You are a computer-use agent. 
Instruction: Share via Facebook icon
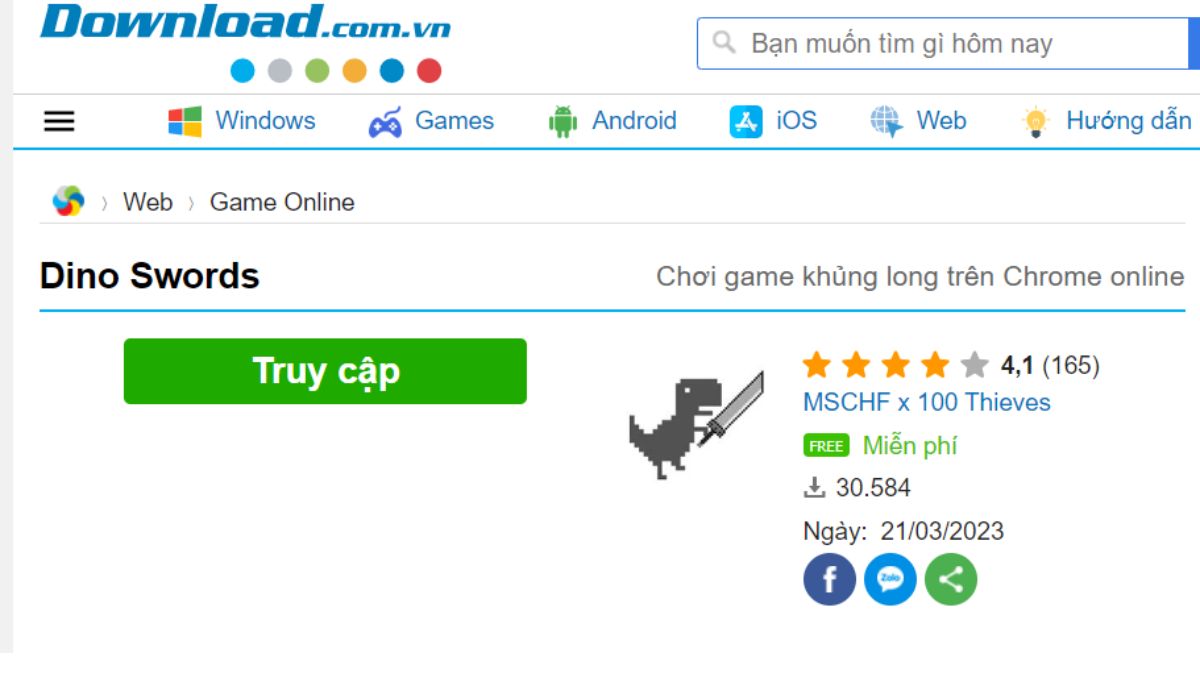click(829, 579)
